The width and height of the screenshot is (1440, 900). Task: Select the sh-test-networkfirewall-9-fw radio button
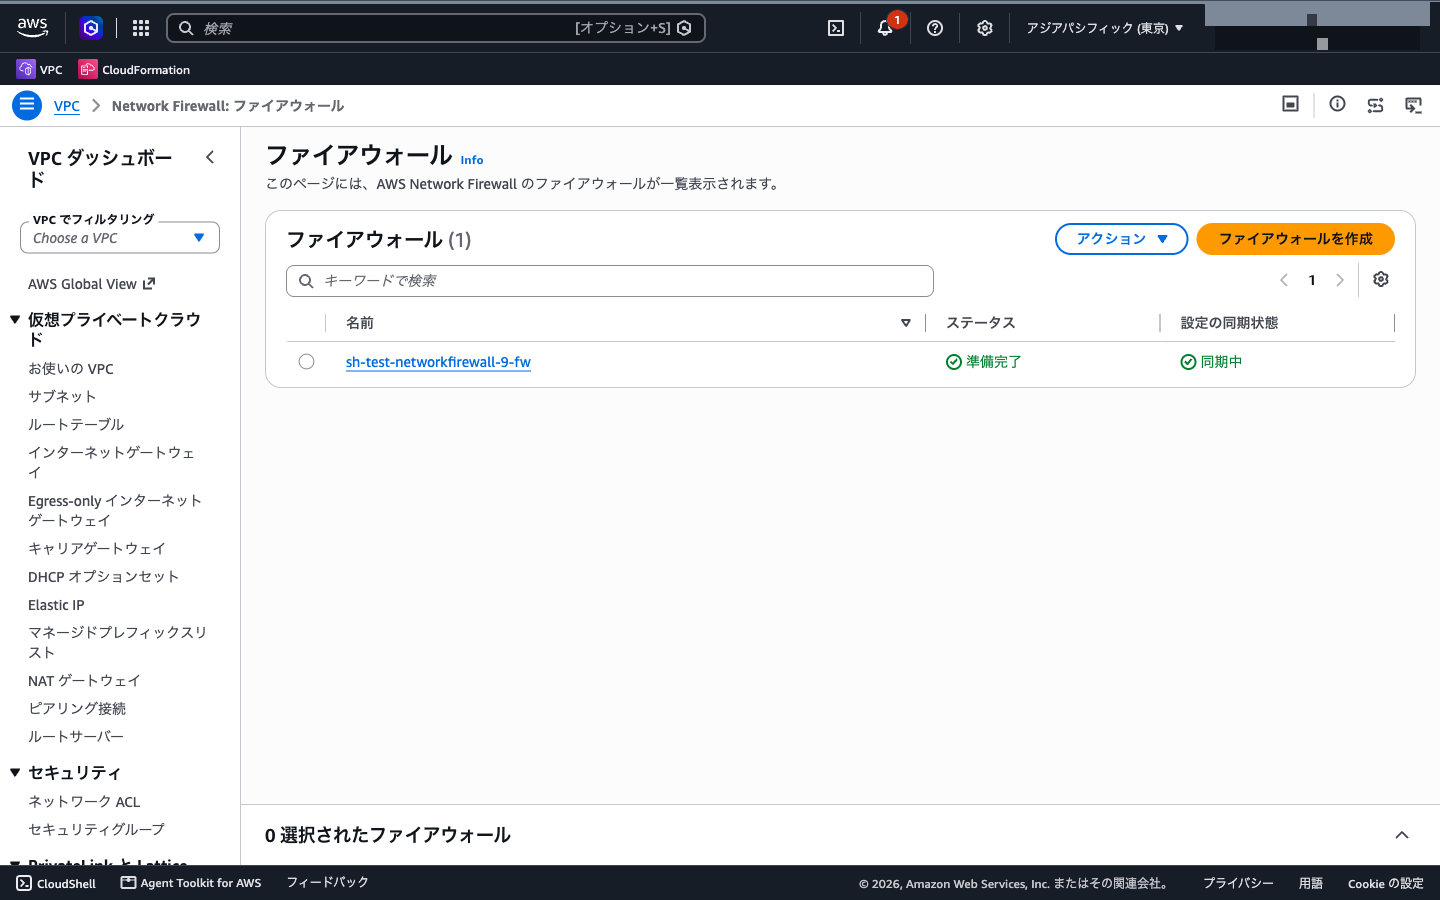pos(307,362)
